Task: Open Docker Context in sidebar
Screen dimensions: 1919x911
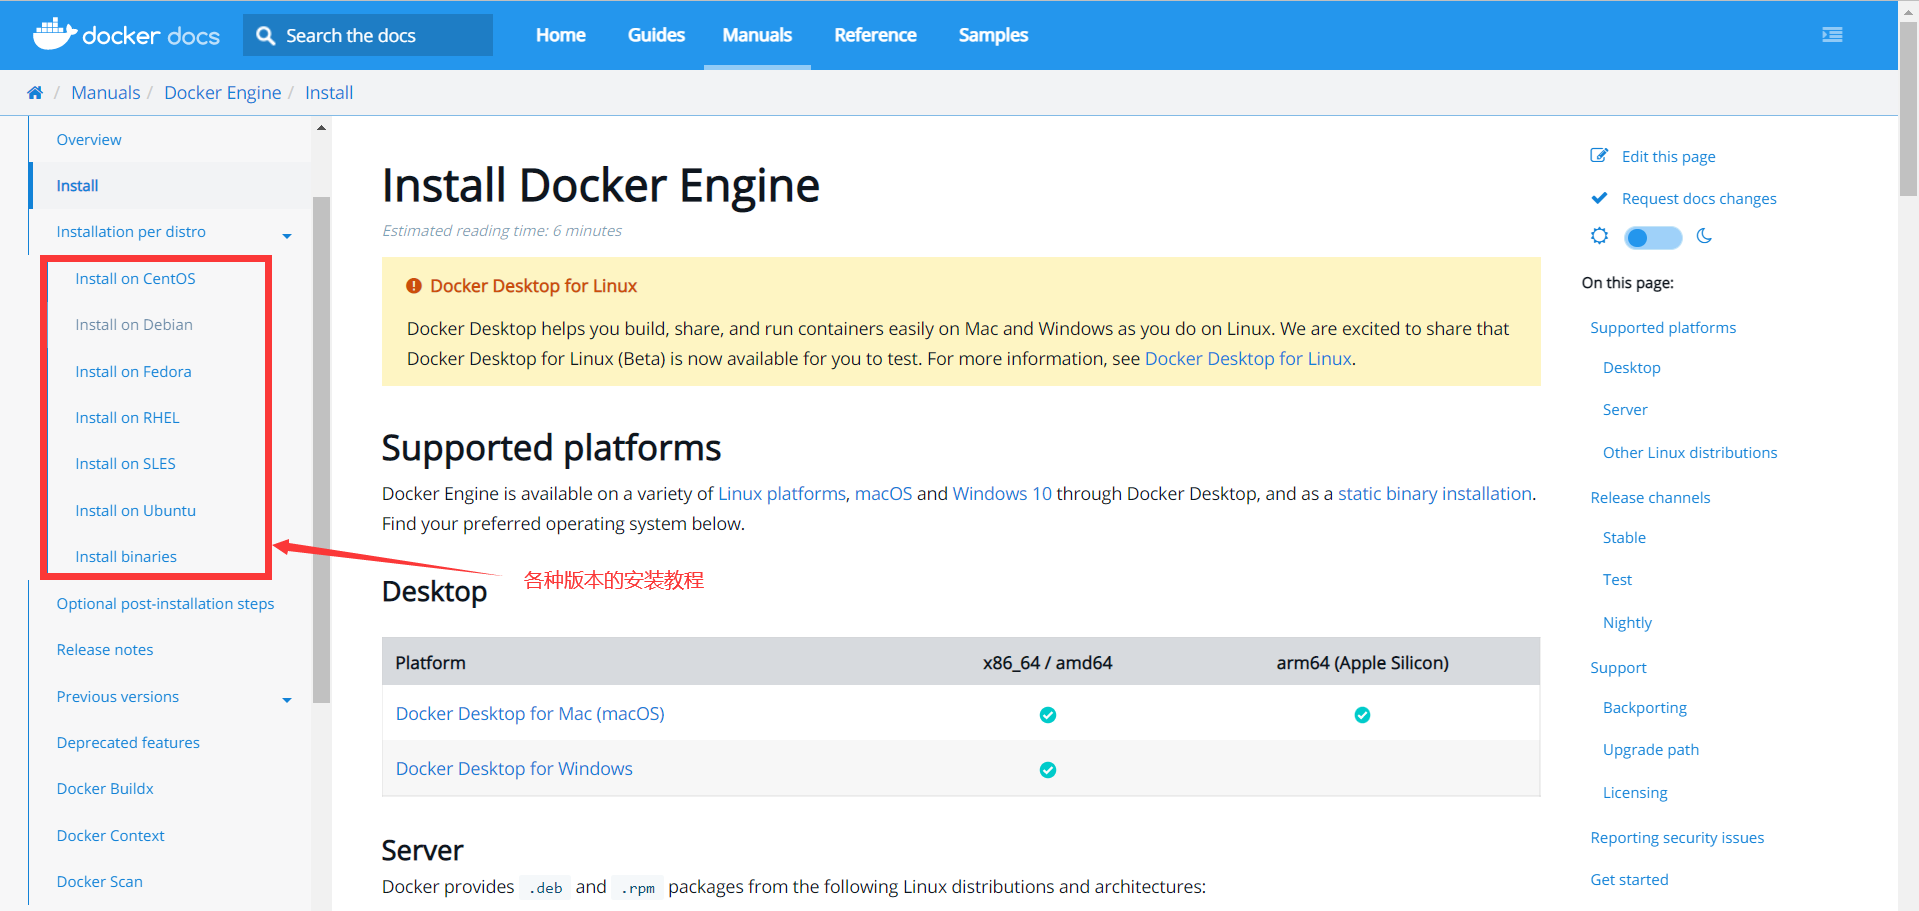Action: click(110, 836)
